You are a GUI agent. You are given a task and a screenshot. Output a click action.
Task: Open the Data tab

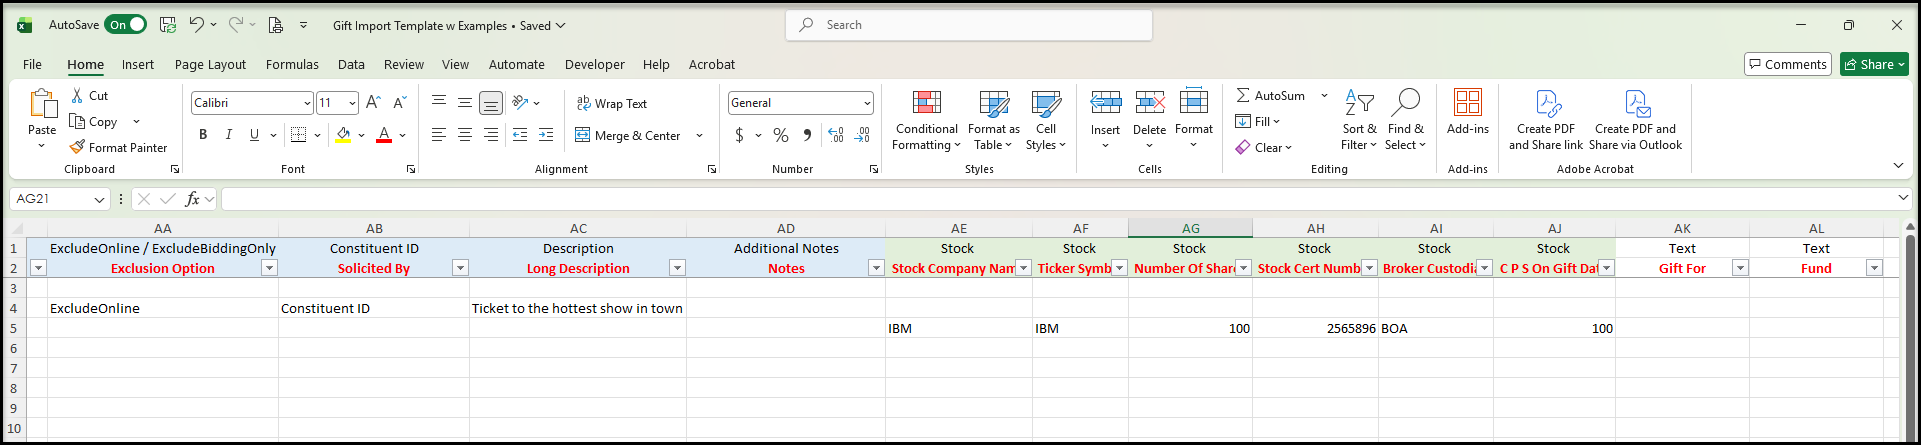tap(351, 65)
